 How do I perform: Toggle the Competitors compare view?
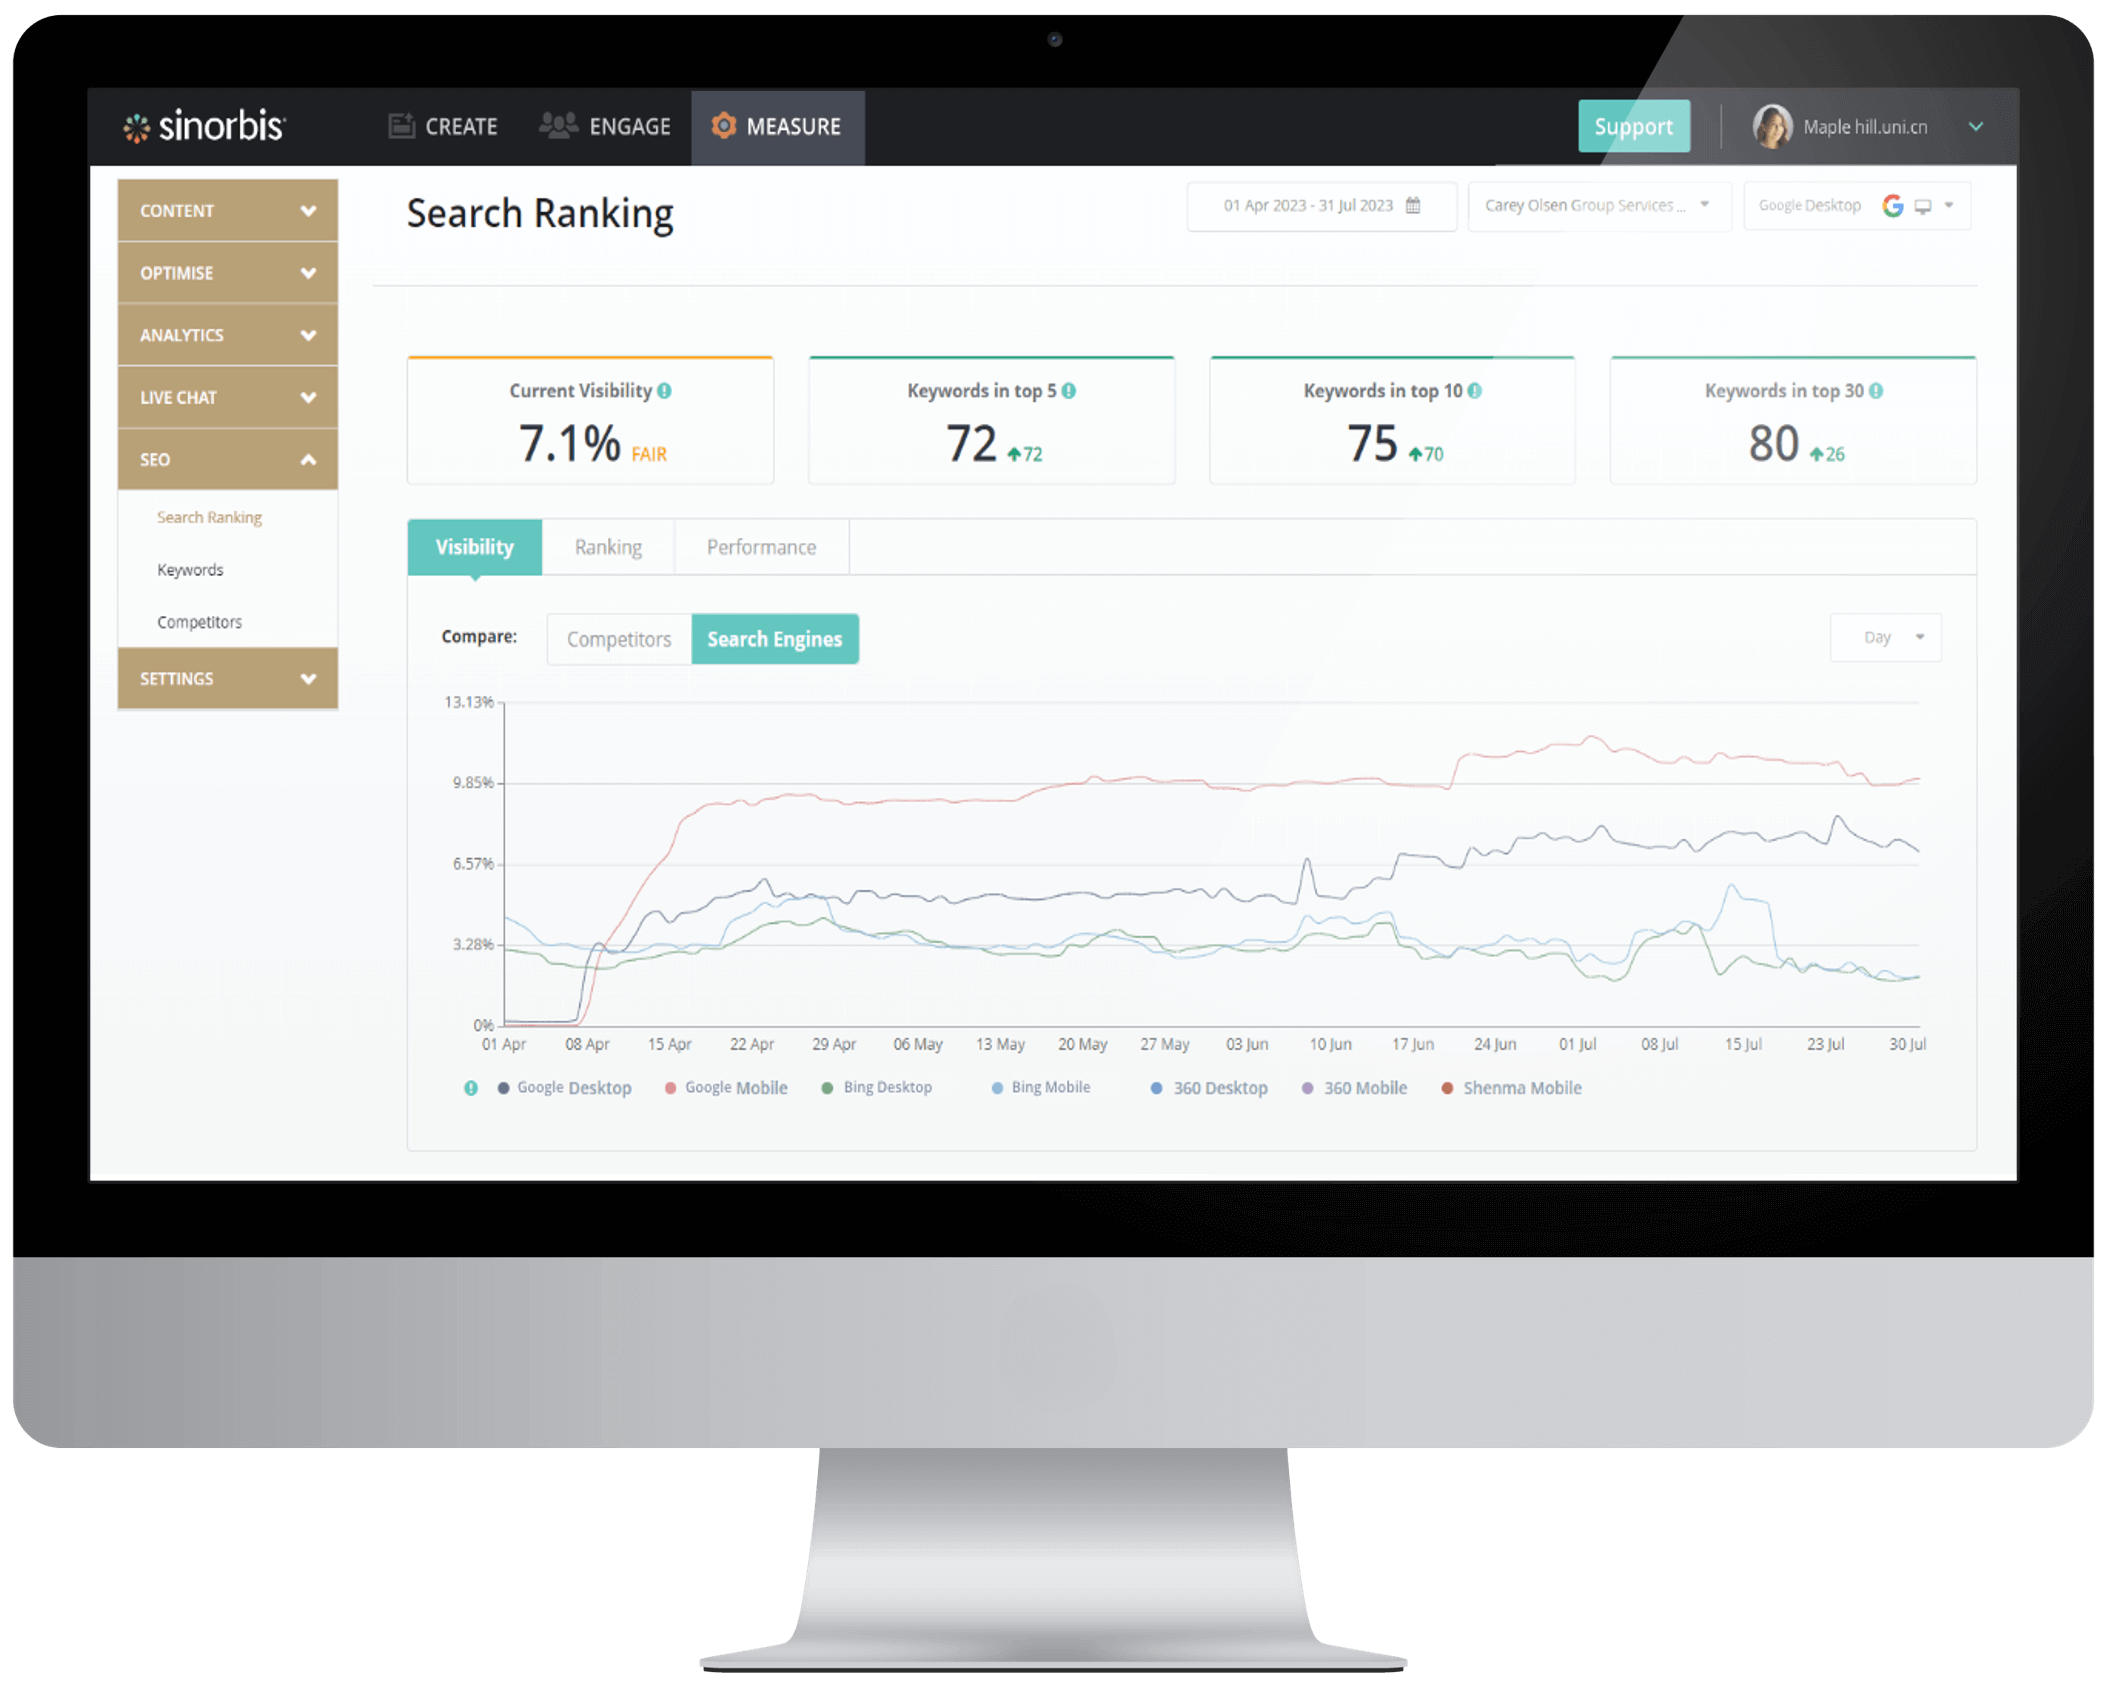620,637
